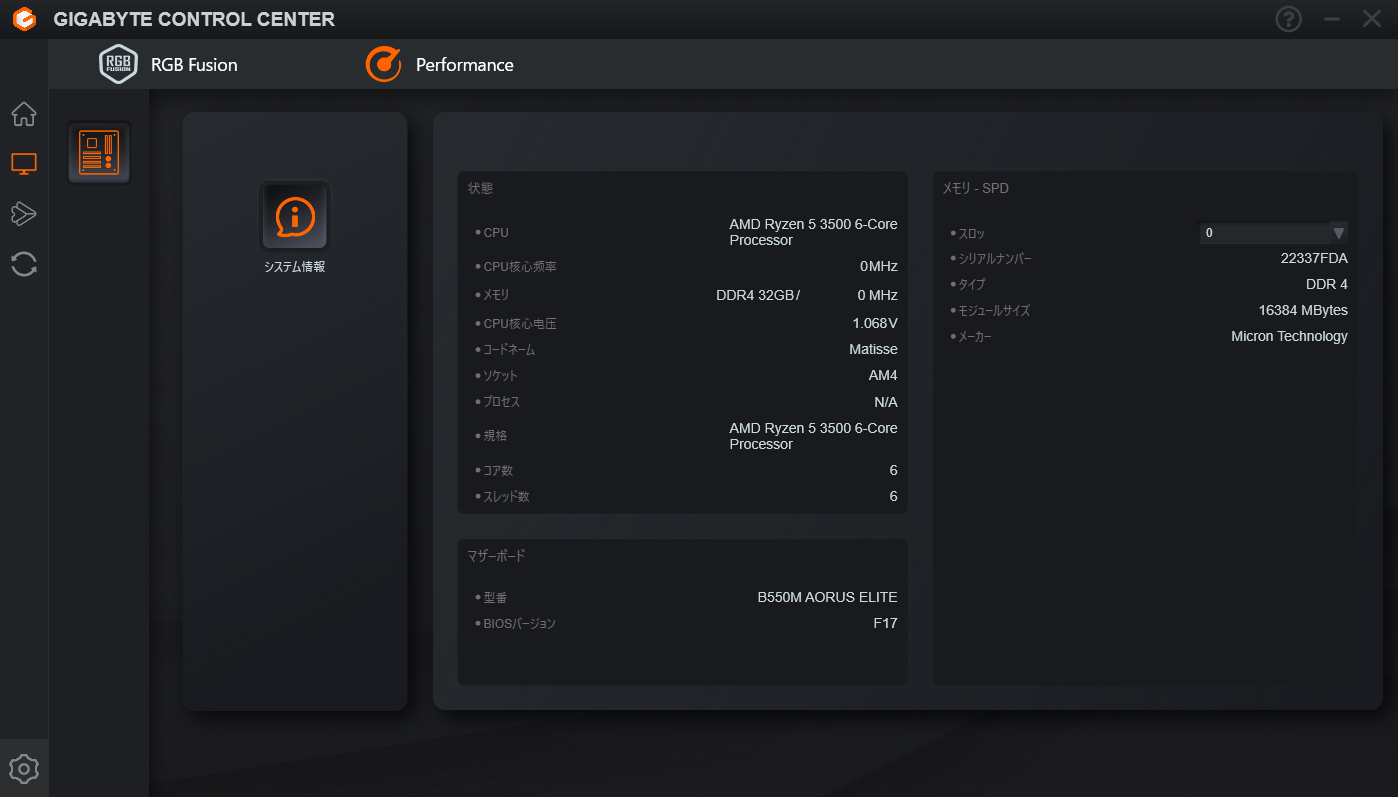1398x797 pixels.
Task: Go to Home icon in sidebar
Action: click(x=24, y=114)
